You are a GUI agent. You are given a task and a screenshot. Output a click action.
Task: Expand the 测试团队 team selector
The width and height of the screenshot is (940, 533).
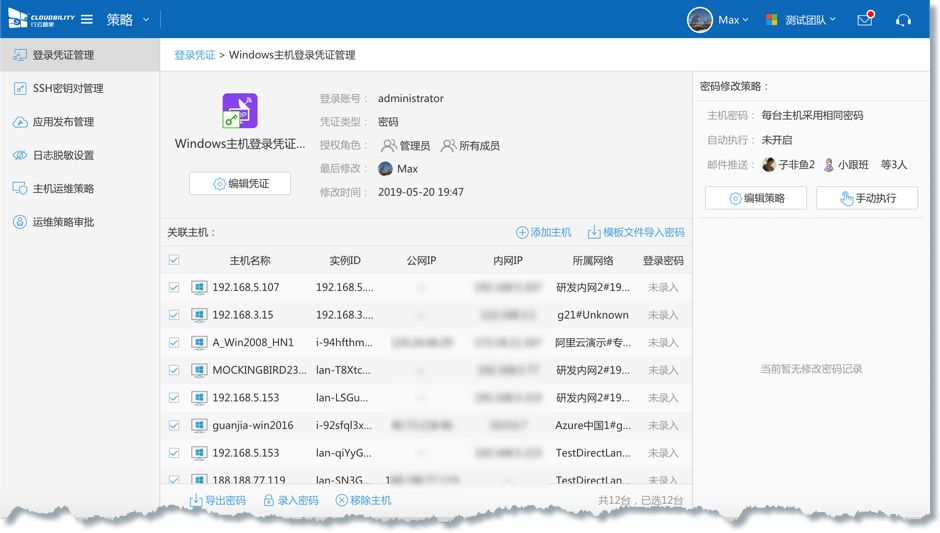coord(801,20)
